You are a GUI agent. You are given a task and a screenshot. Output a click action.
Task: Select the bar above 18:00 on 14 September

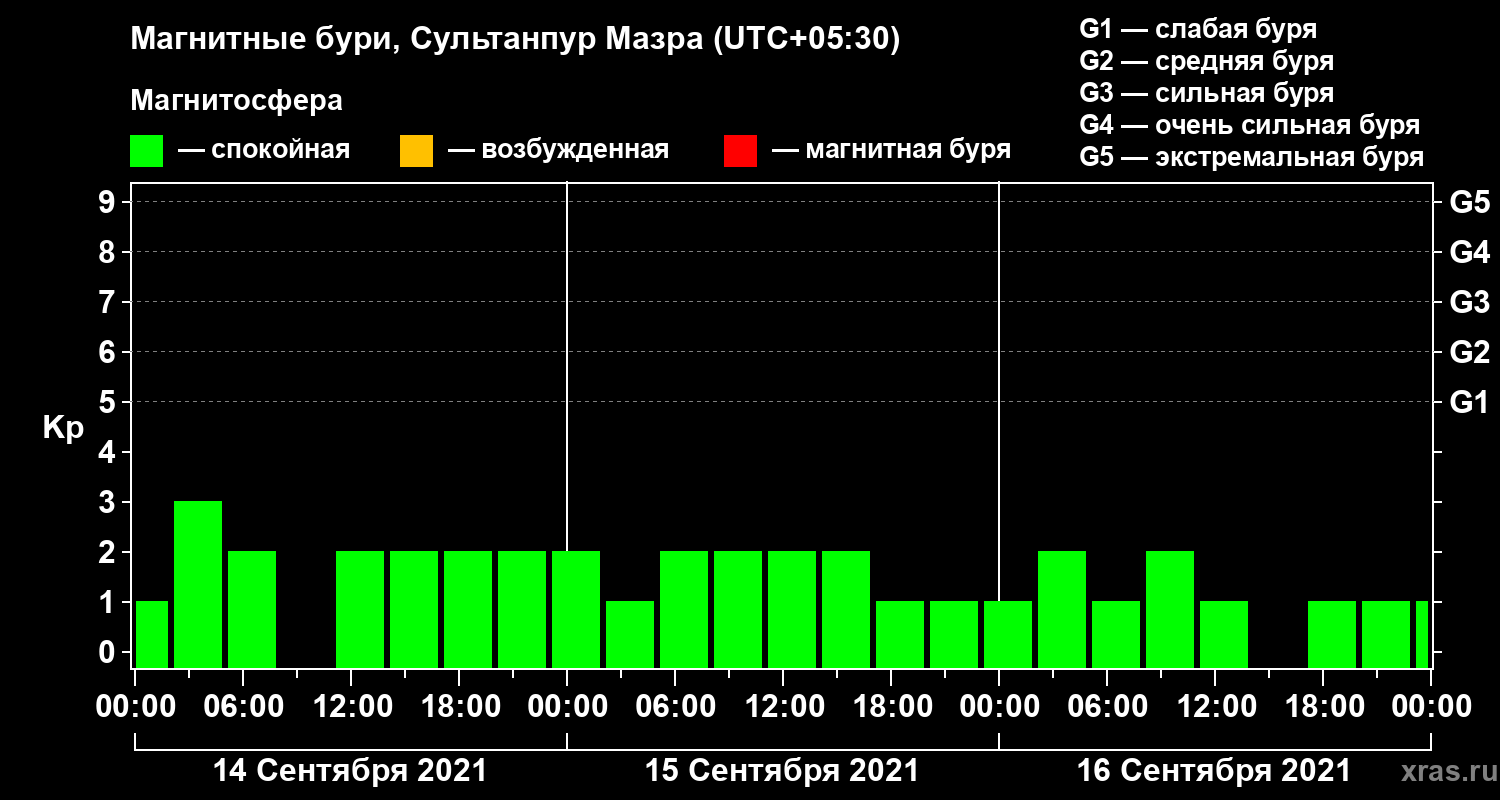point(468,609)
